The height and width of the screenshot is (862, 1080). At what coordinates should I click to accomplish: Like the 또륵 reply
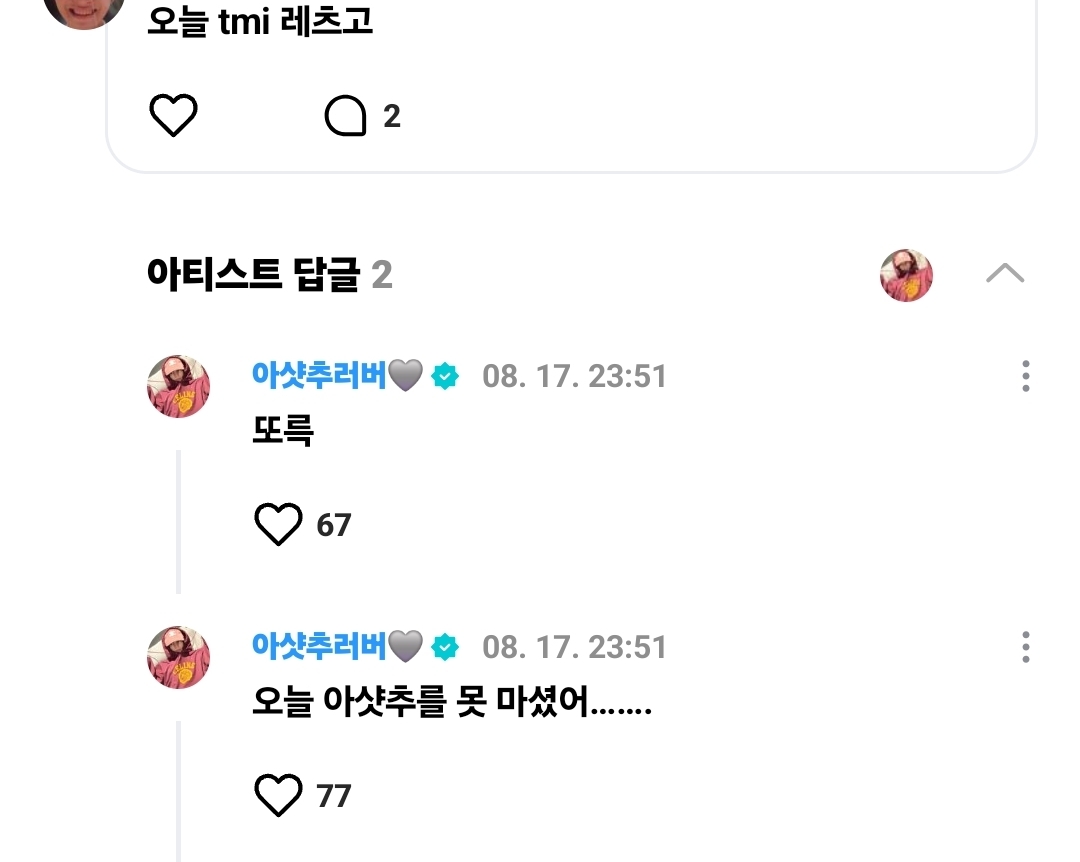tap(278, 524)
